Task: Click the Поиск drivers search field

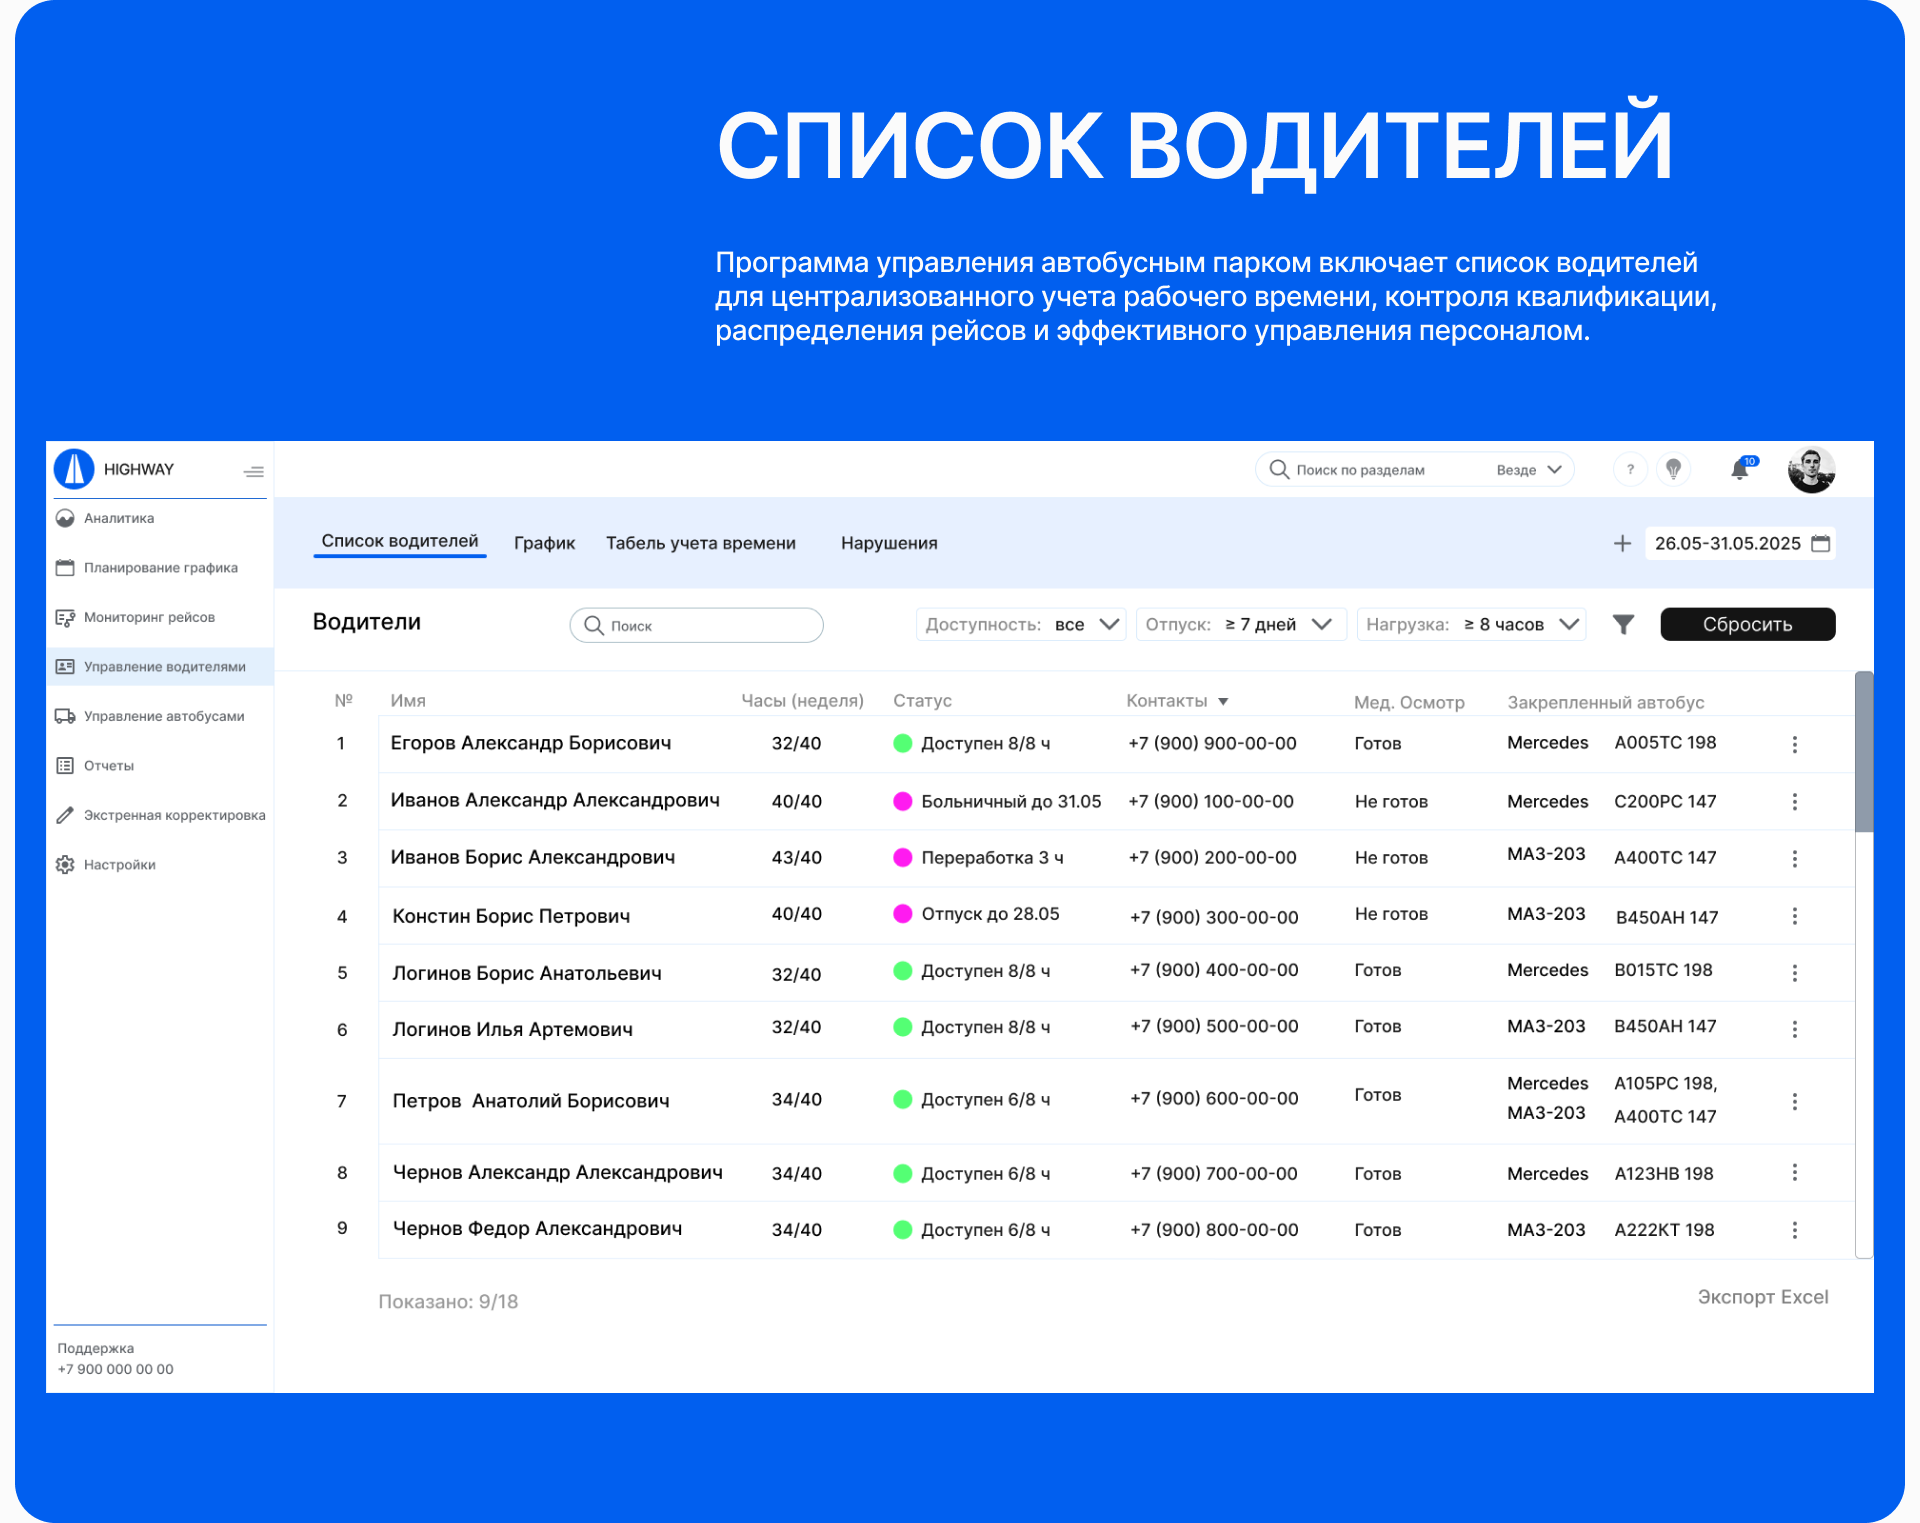Action: click(x=697, y=625)
